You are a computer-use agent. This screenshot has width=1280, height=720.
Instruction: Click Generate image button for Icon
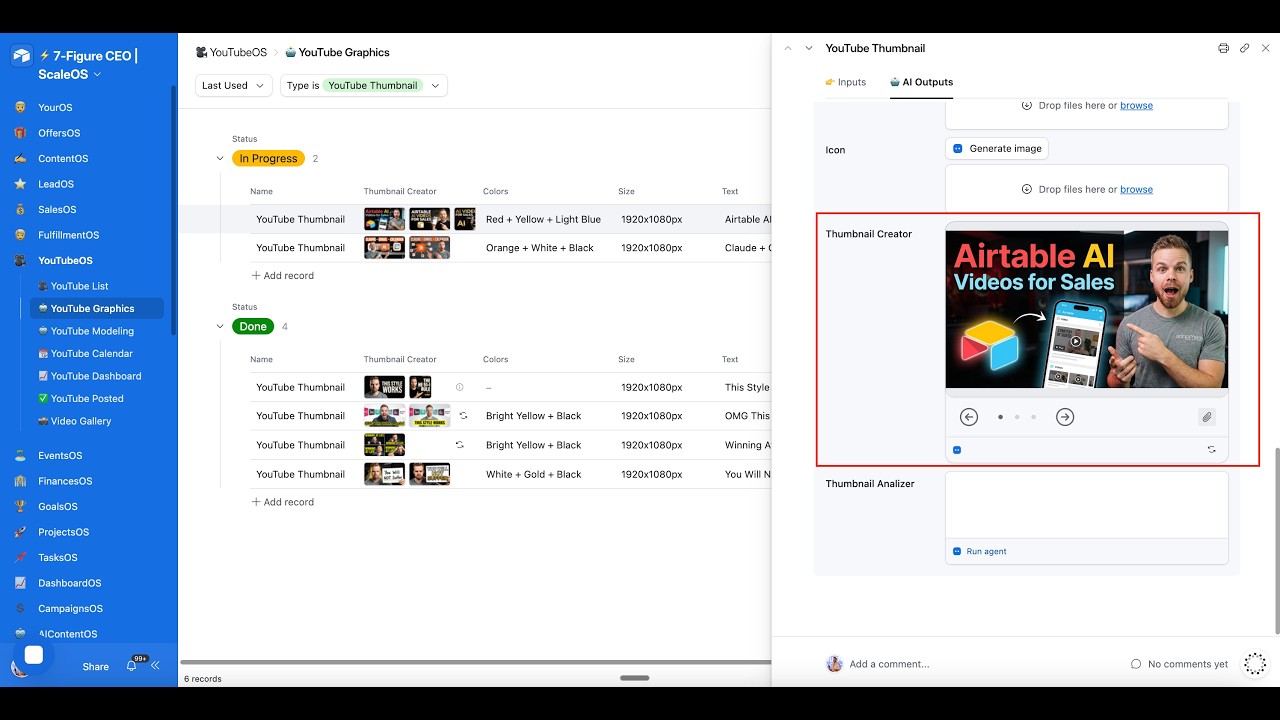[997, 148]
